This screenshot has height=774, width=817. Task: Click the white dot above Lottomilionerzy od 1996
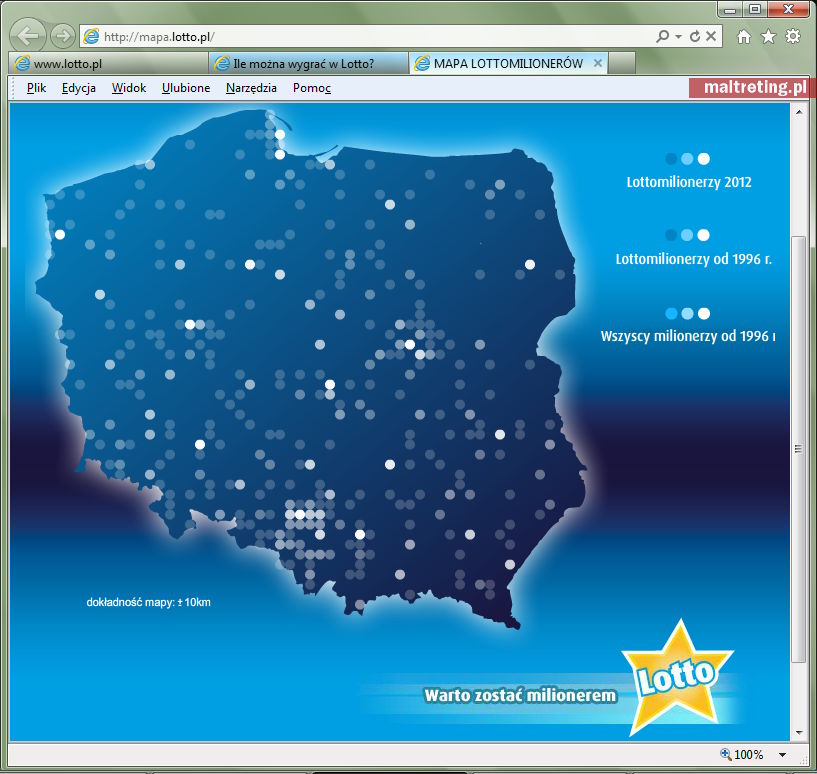[703, 235]
